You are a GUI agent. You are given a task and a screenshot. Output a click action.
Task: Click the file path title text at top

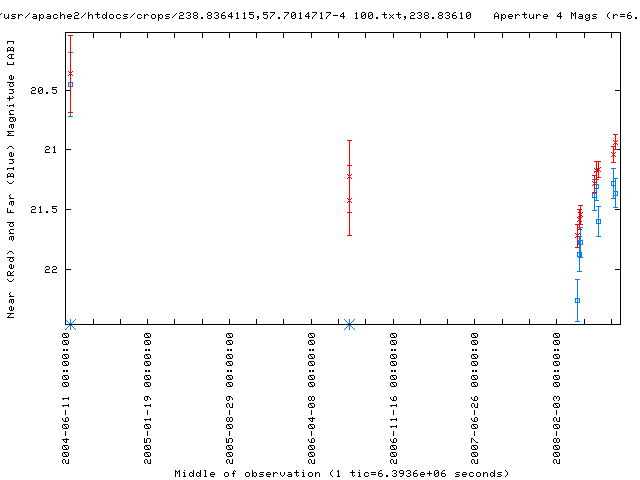tap(236, 16)
